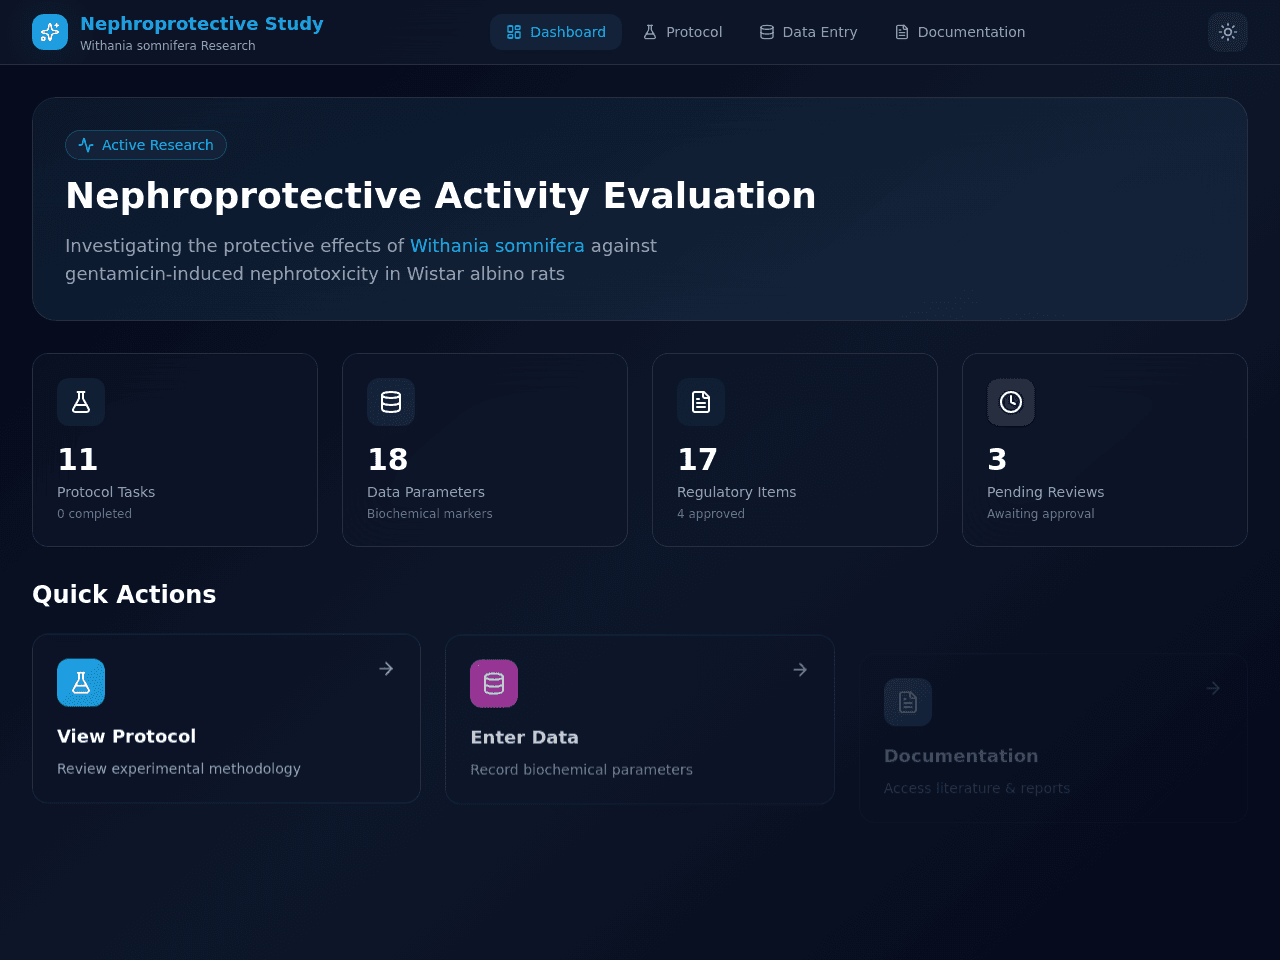Click the 'Regulatory Items' label

click(x=737, y=492)
